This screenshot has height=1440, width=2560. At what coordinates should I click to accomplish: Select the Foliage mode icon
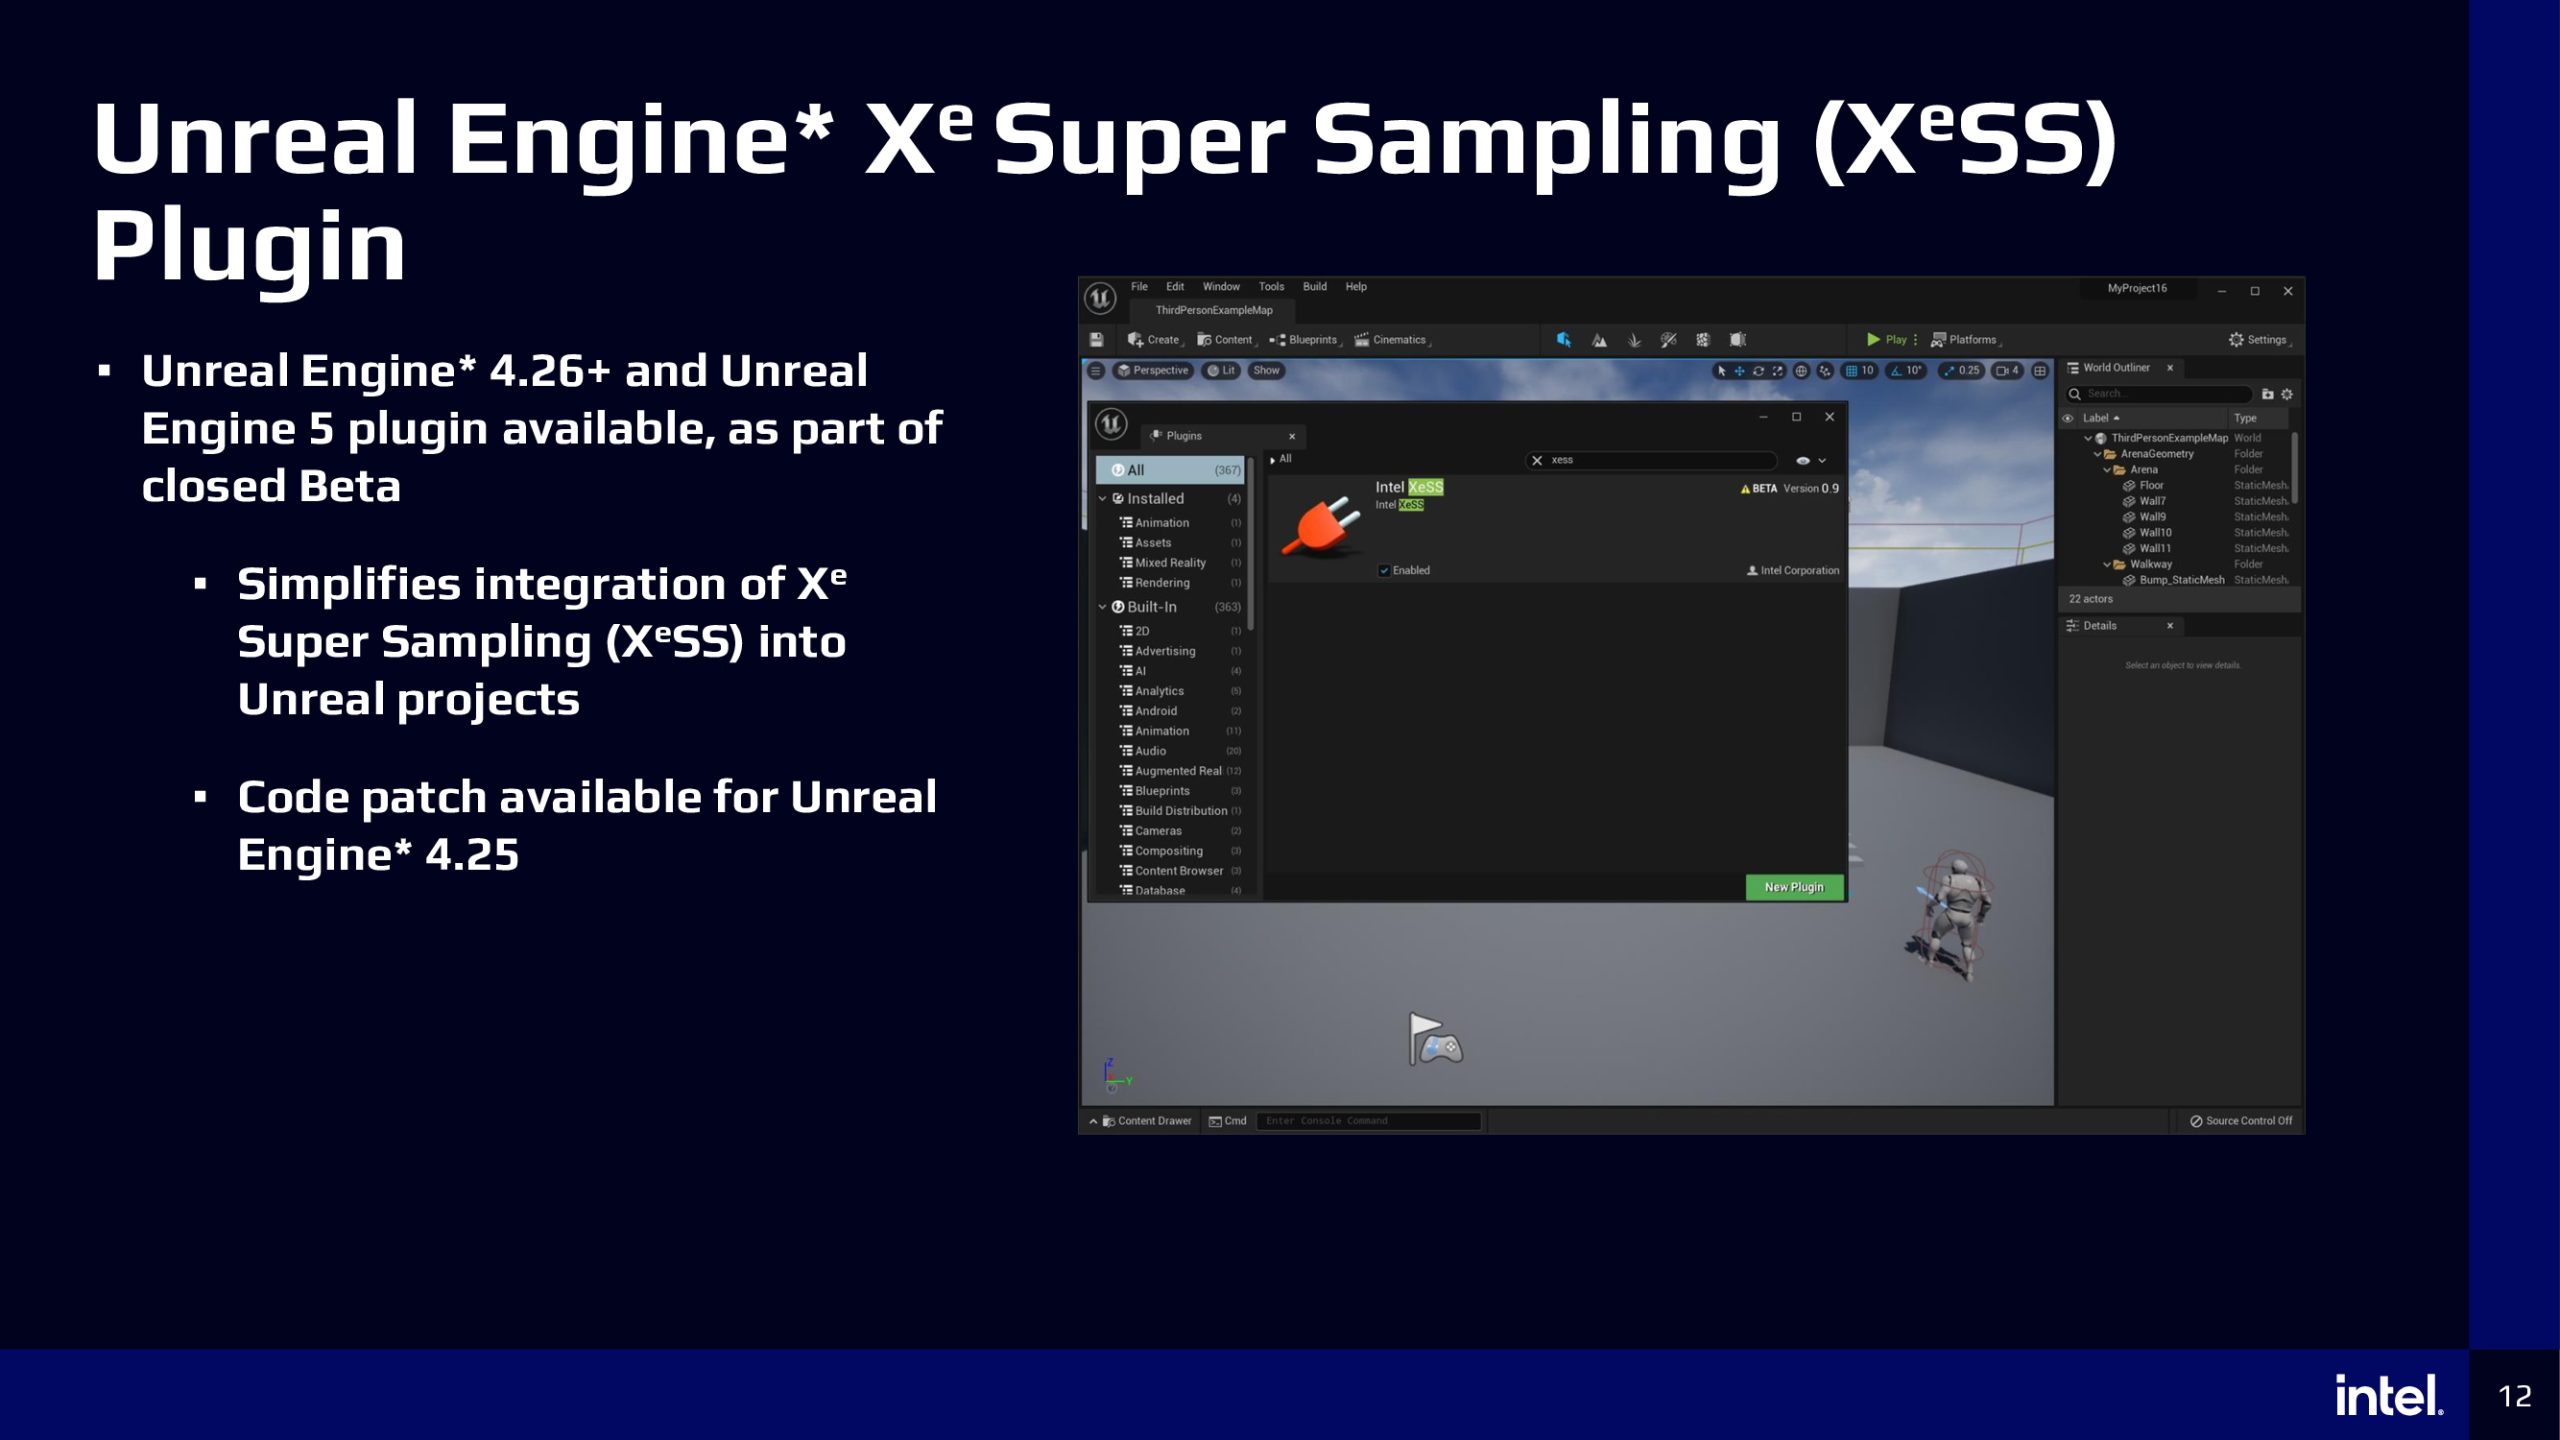pos(1634,340)
